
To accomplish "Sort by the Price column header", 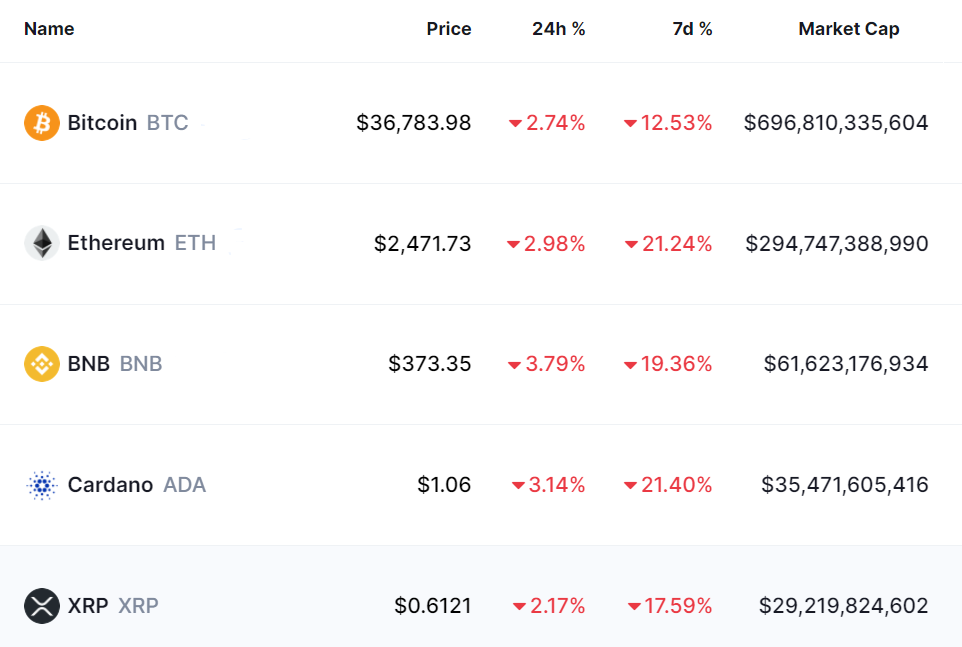I will coord(448,29).
